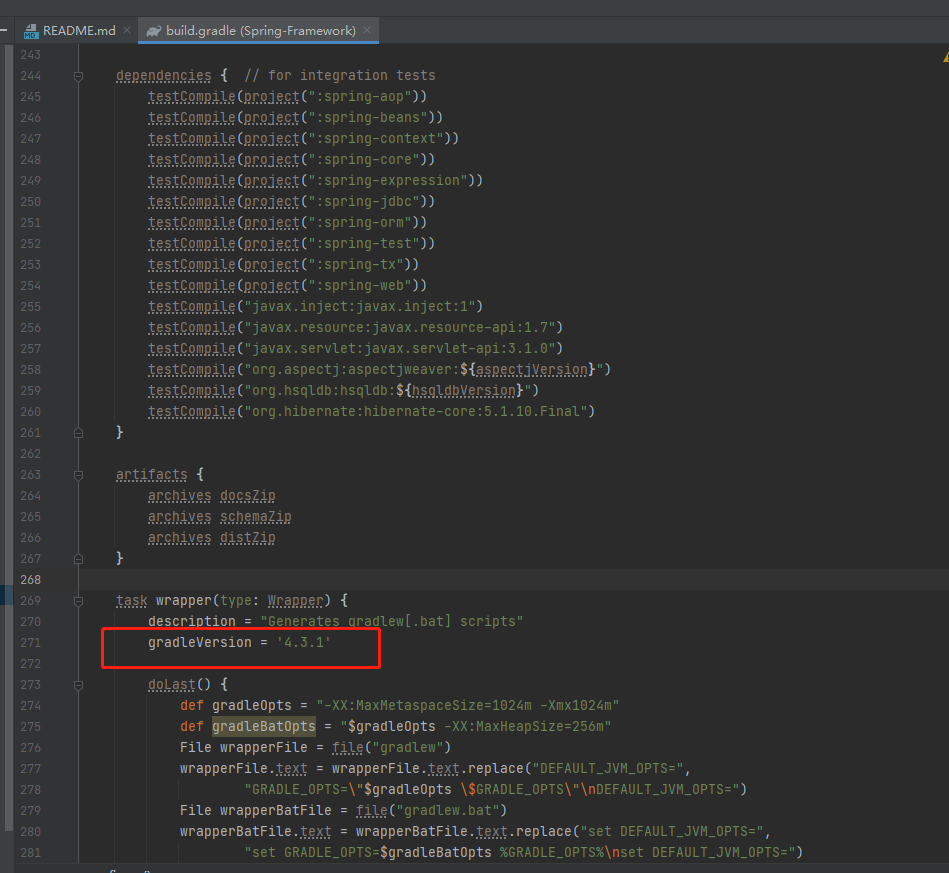The image size is (949, 873).
Task: Switch to the README.md tab
Action: [80, 31]
